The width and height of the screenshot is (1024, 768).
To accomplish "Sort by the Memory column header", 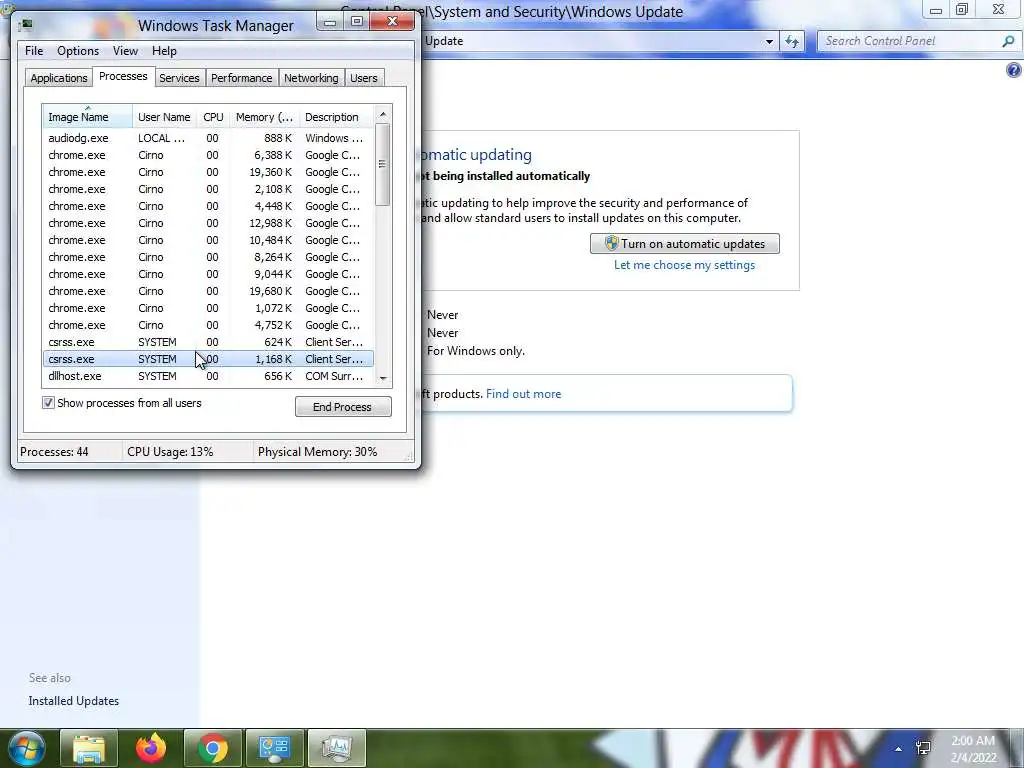I will coord(264,117).
